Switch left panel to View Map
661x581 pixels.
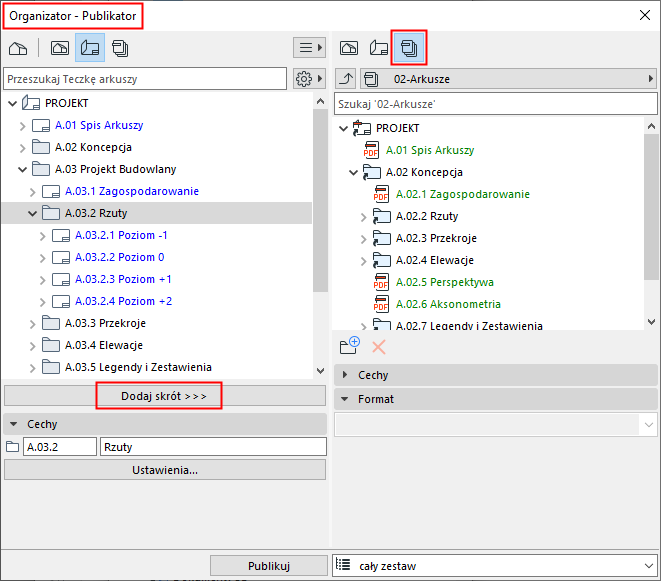pos(60,48)
